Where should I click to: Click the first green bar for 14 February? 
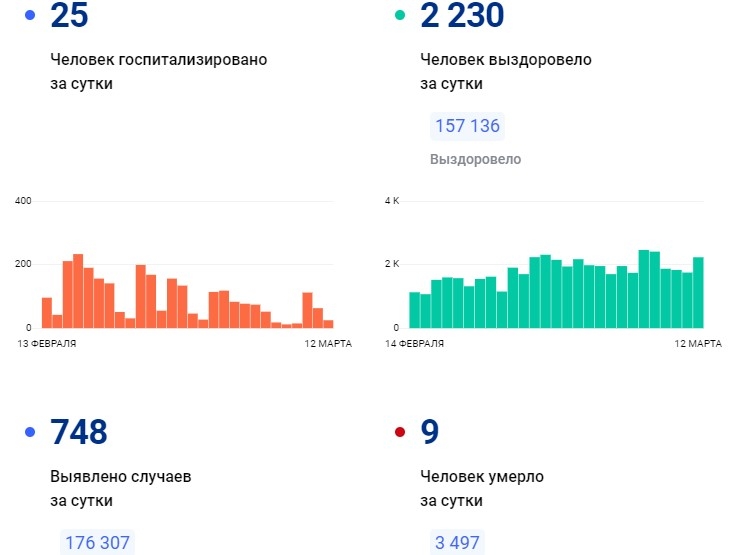pos(415,310)
